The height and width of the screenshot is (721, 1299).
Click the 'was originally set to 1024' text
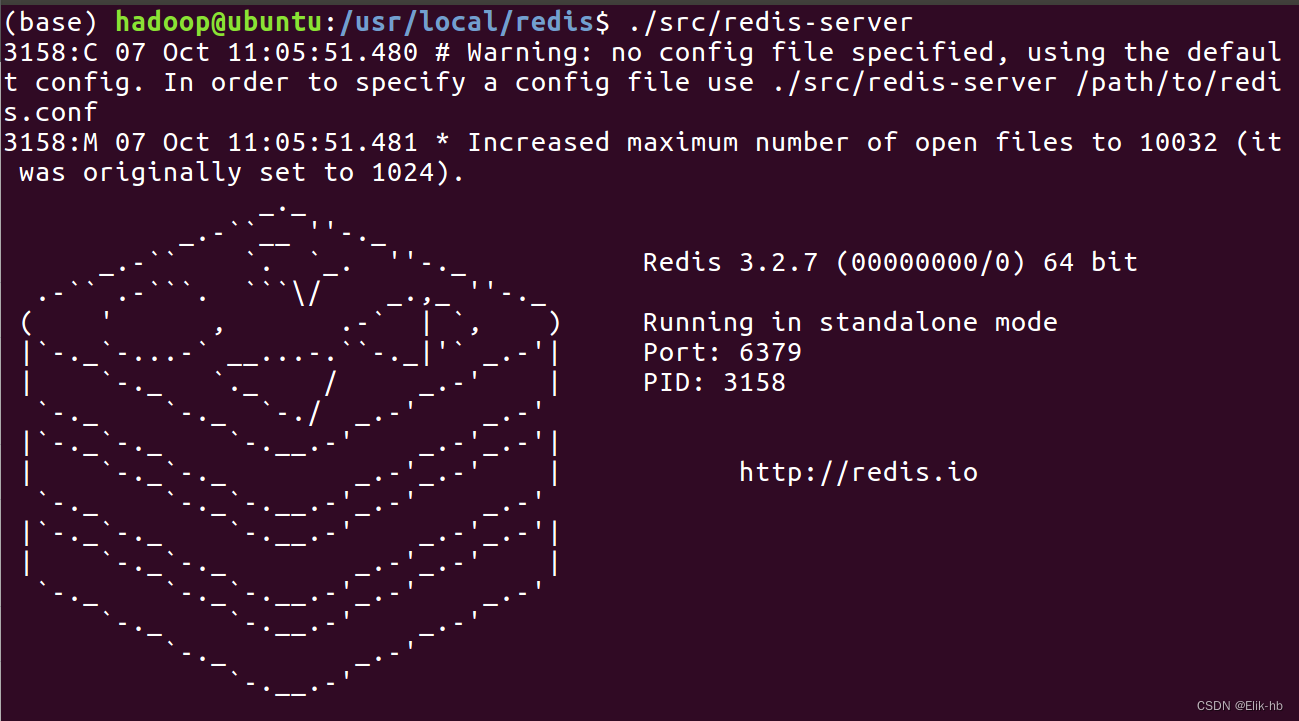234,172
